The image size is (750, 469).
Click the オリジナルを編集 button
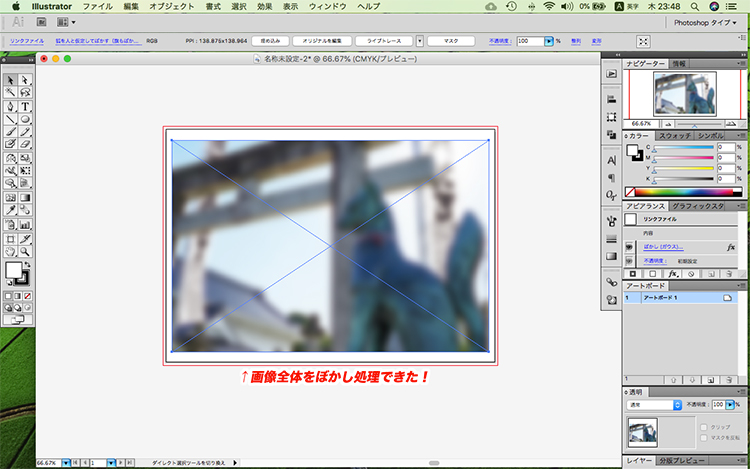322,41
